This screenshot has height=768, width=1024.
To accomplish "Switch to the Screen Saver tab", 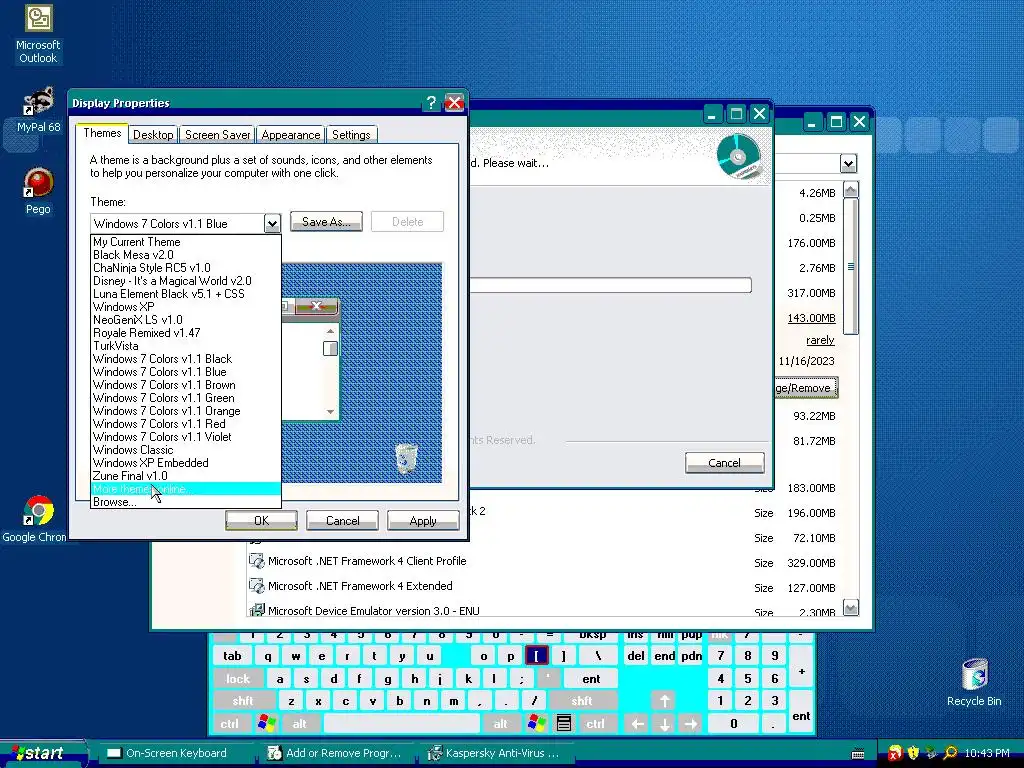I will point(217,135).
